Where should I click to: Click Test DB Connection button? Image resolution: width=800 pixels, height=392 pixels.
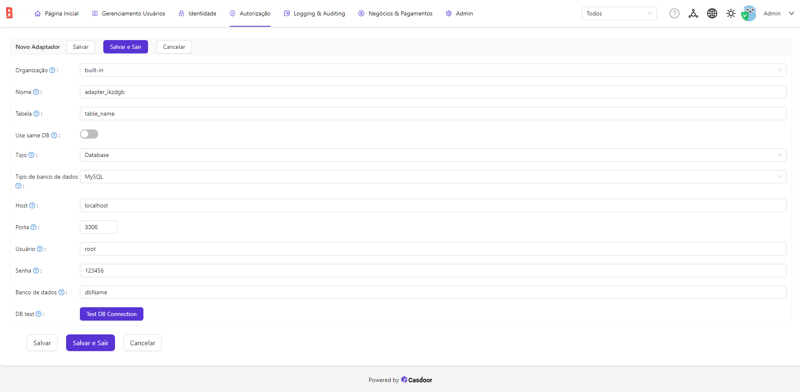point(112,314)
